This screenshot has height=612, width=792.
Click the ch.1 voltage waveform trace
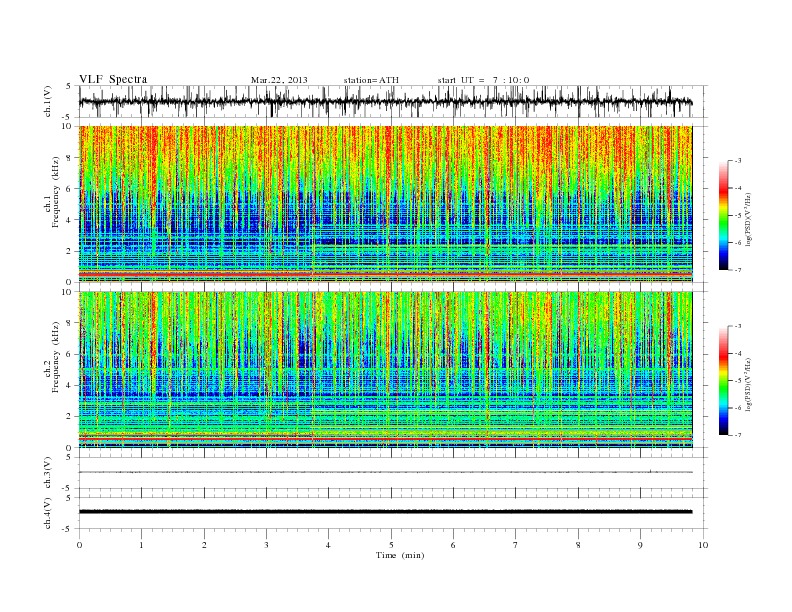386,102
